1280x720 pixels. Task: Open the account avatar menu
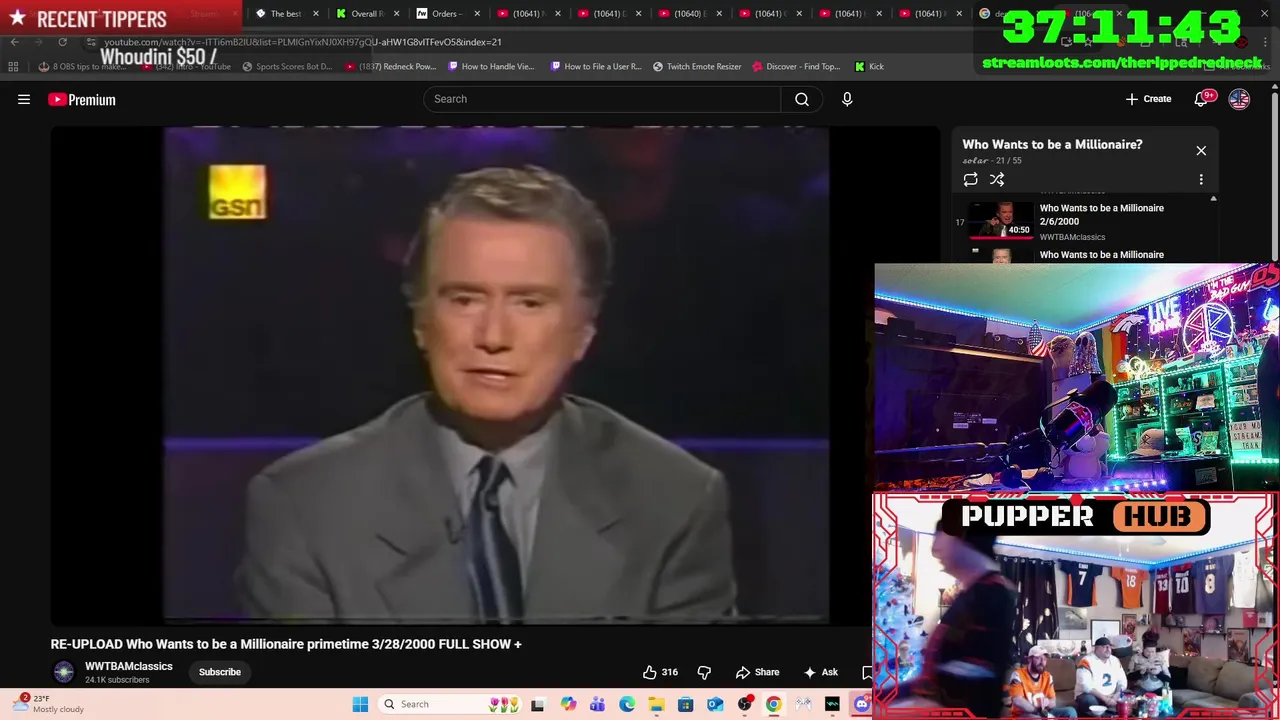tap(1239, 99)
